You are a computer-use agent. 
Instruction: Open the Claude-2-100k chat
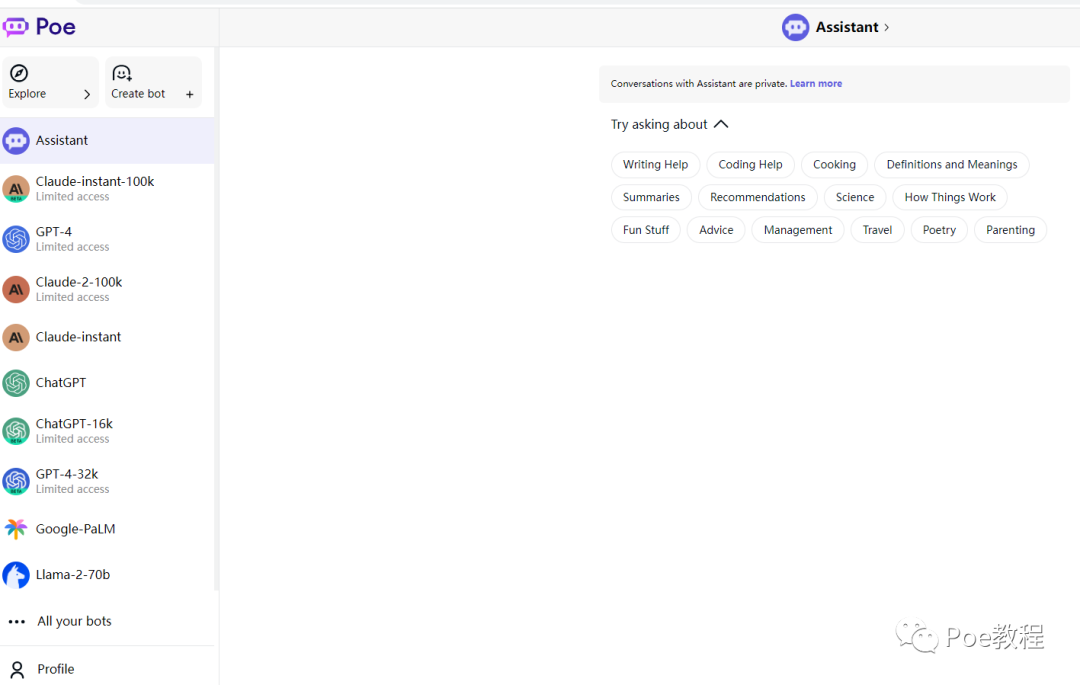pos(107,289)
